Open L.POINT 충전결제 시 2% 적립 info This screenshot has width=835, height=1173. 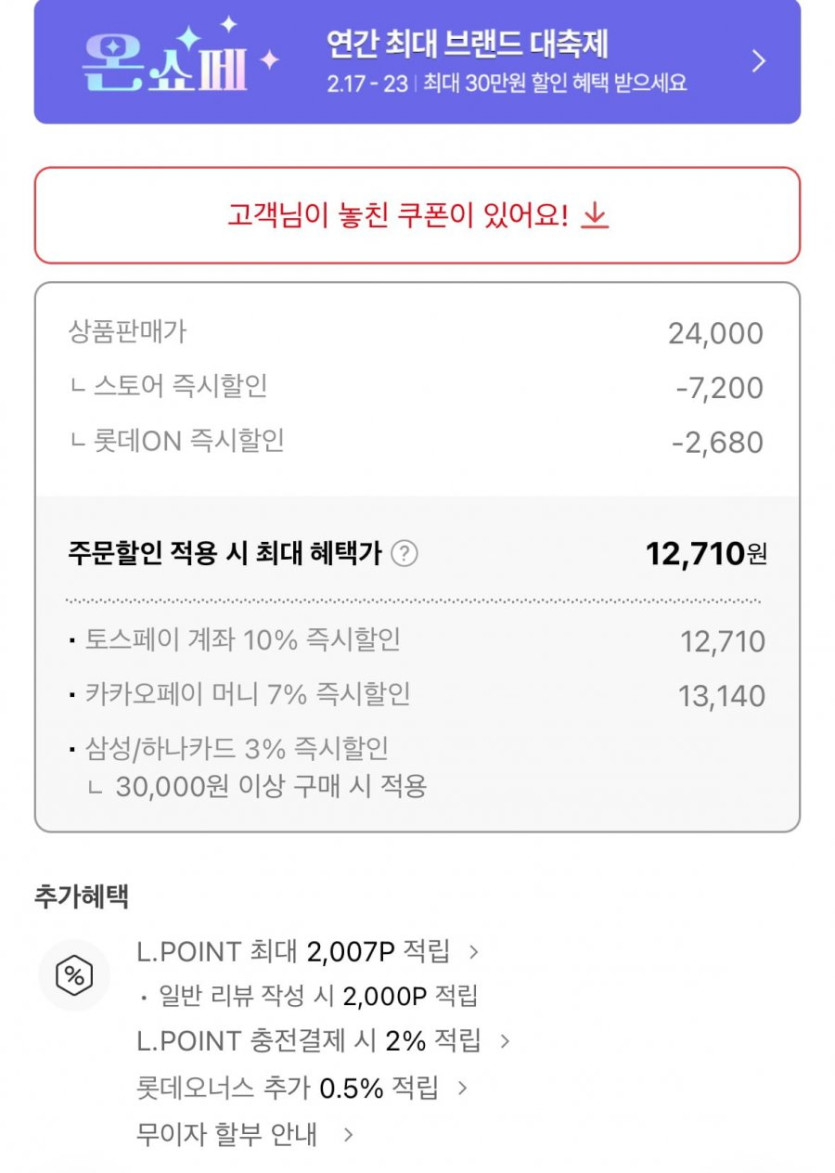point(308,1040)
